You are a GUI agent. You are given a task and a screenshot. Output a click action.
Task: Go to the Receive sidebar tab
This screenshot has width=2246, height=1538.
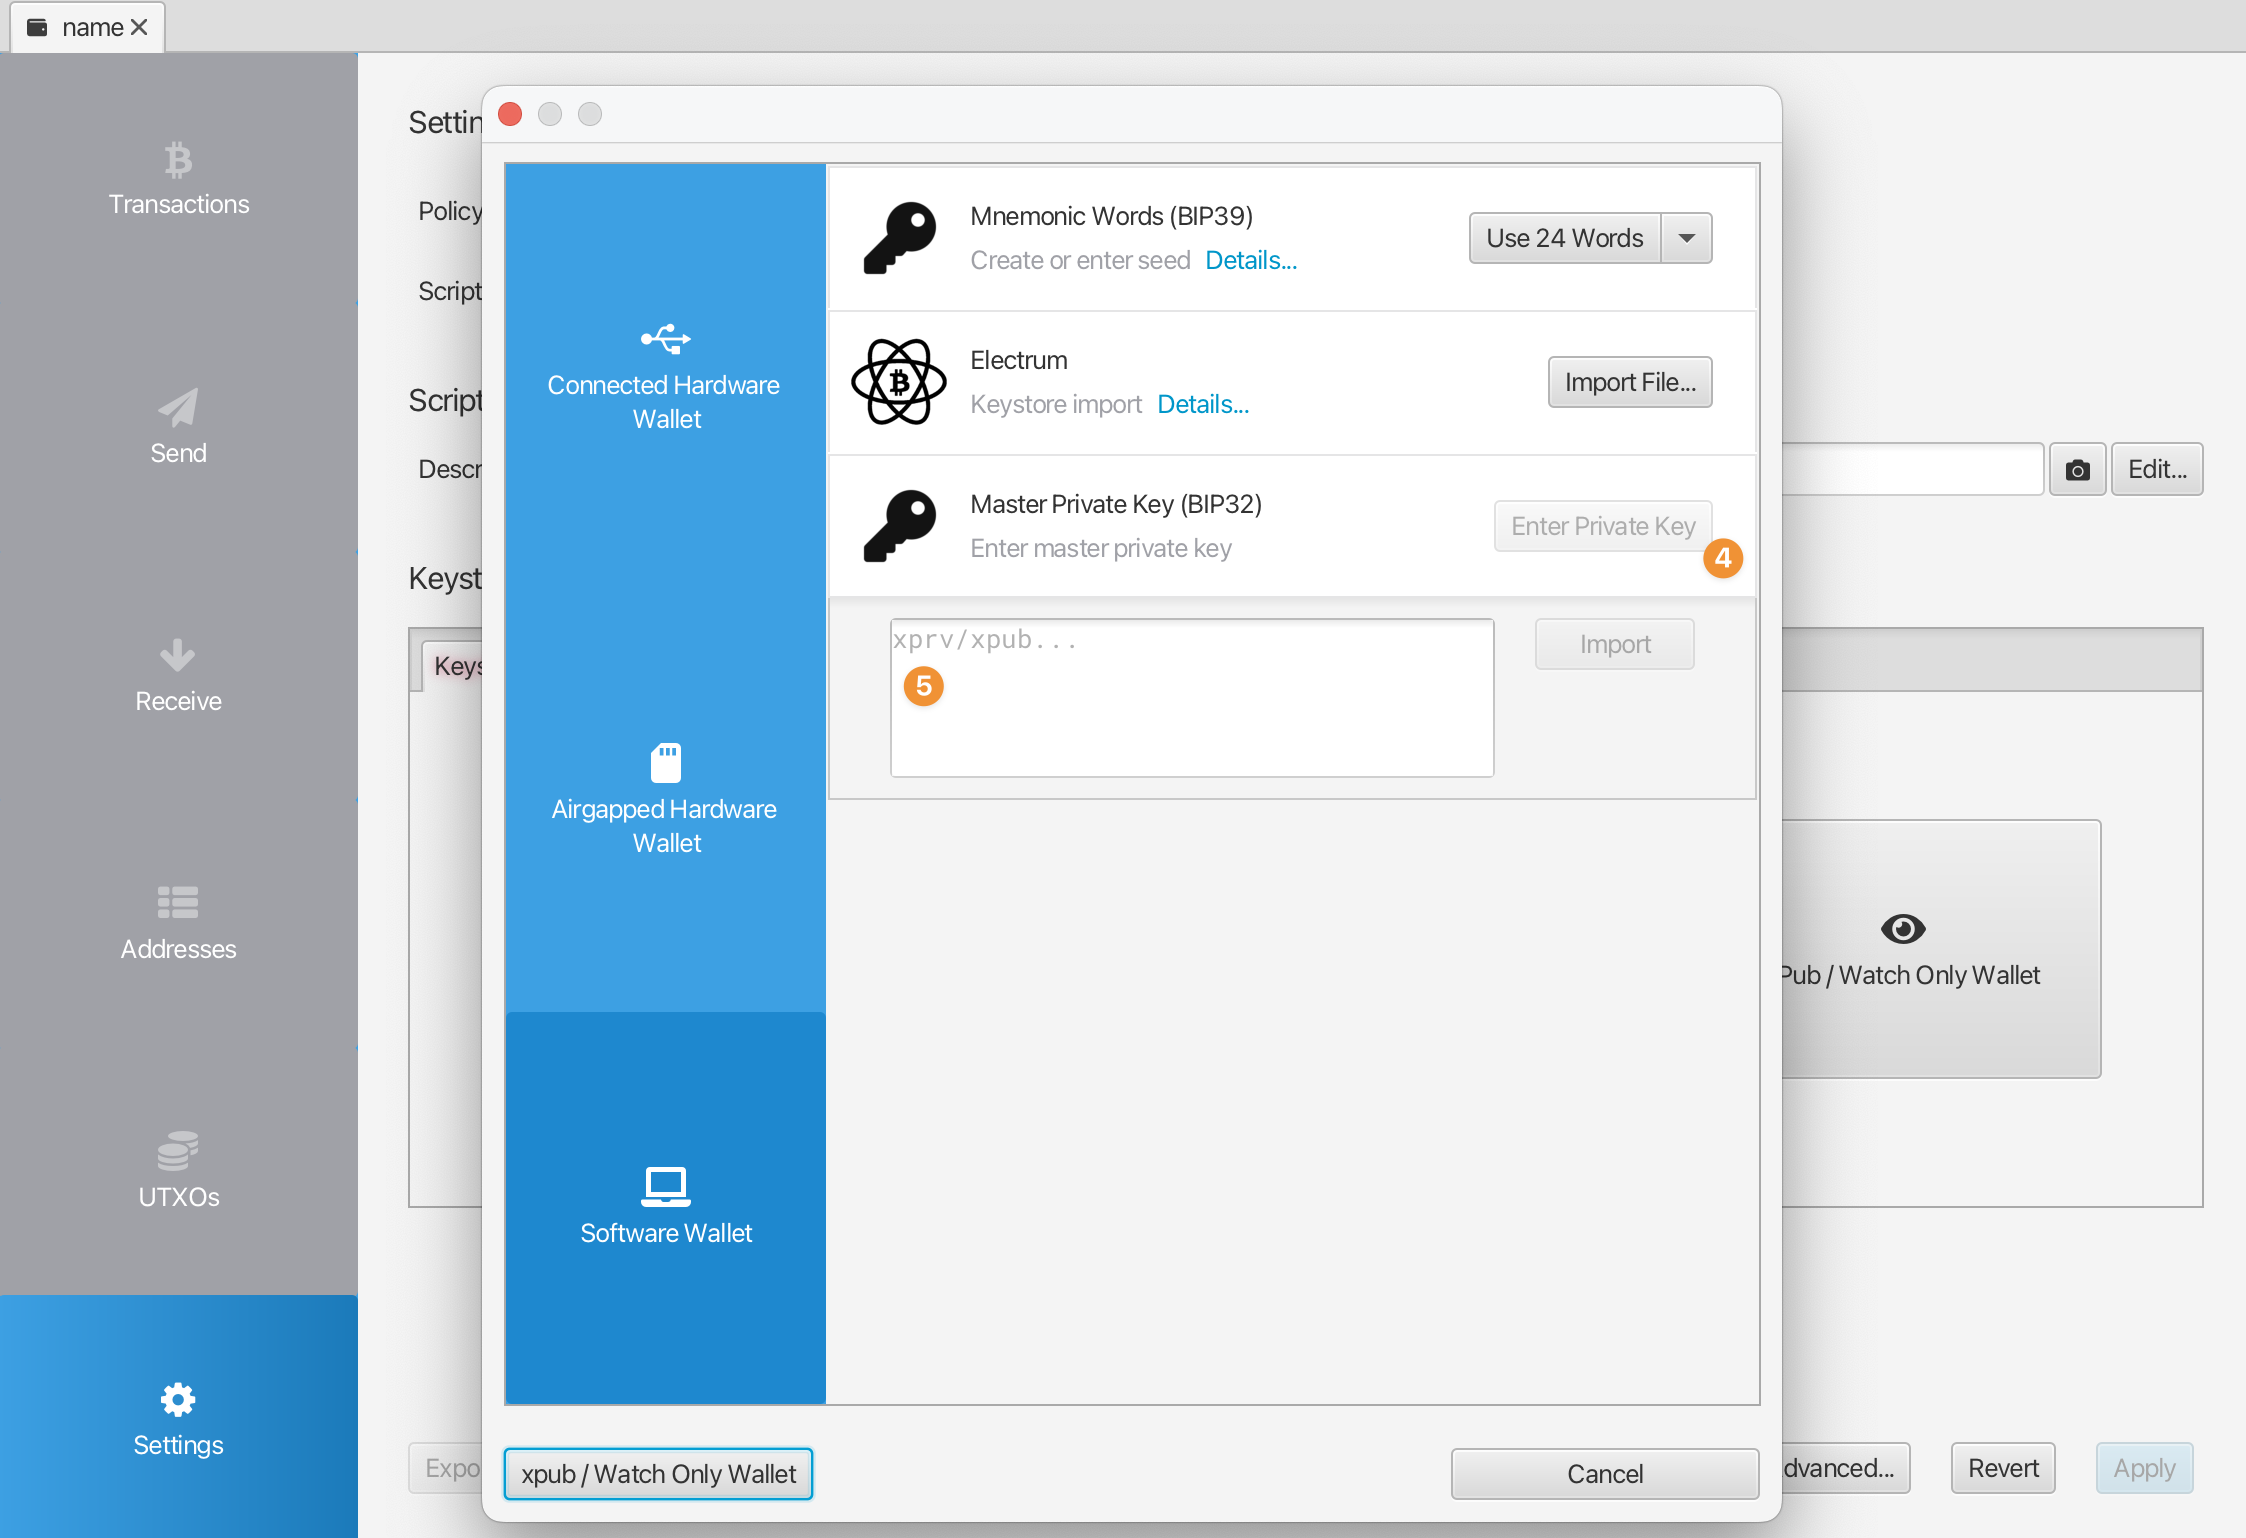pyautogui.click(x=178, y=676)
